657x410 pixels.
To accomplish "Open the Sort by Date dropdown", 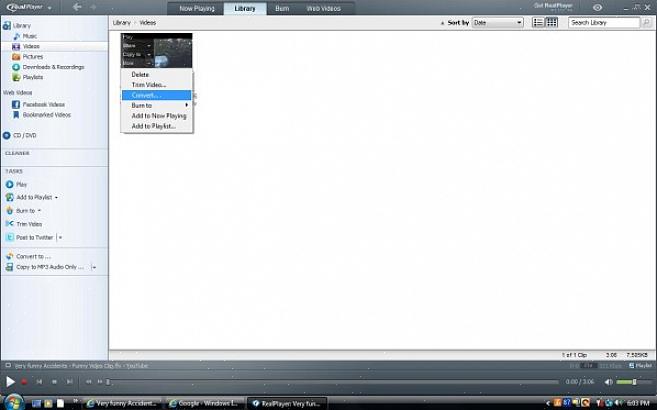I will [x=497, y=23].
